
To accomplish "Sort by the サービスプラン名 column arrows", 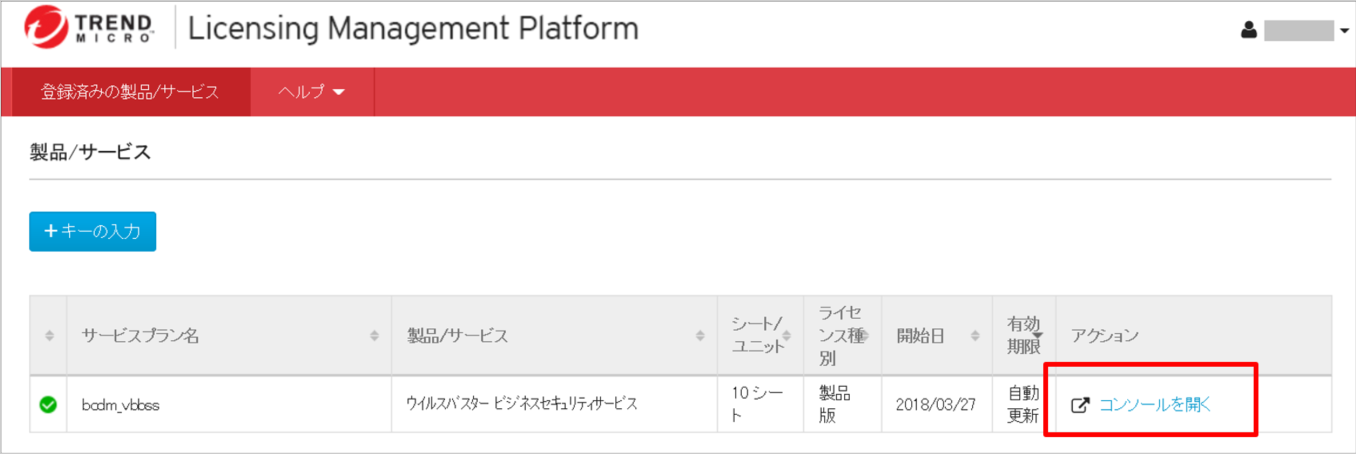I will (x=375, y=336).
